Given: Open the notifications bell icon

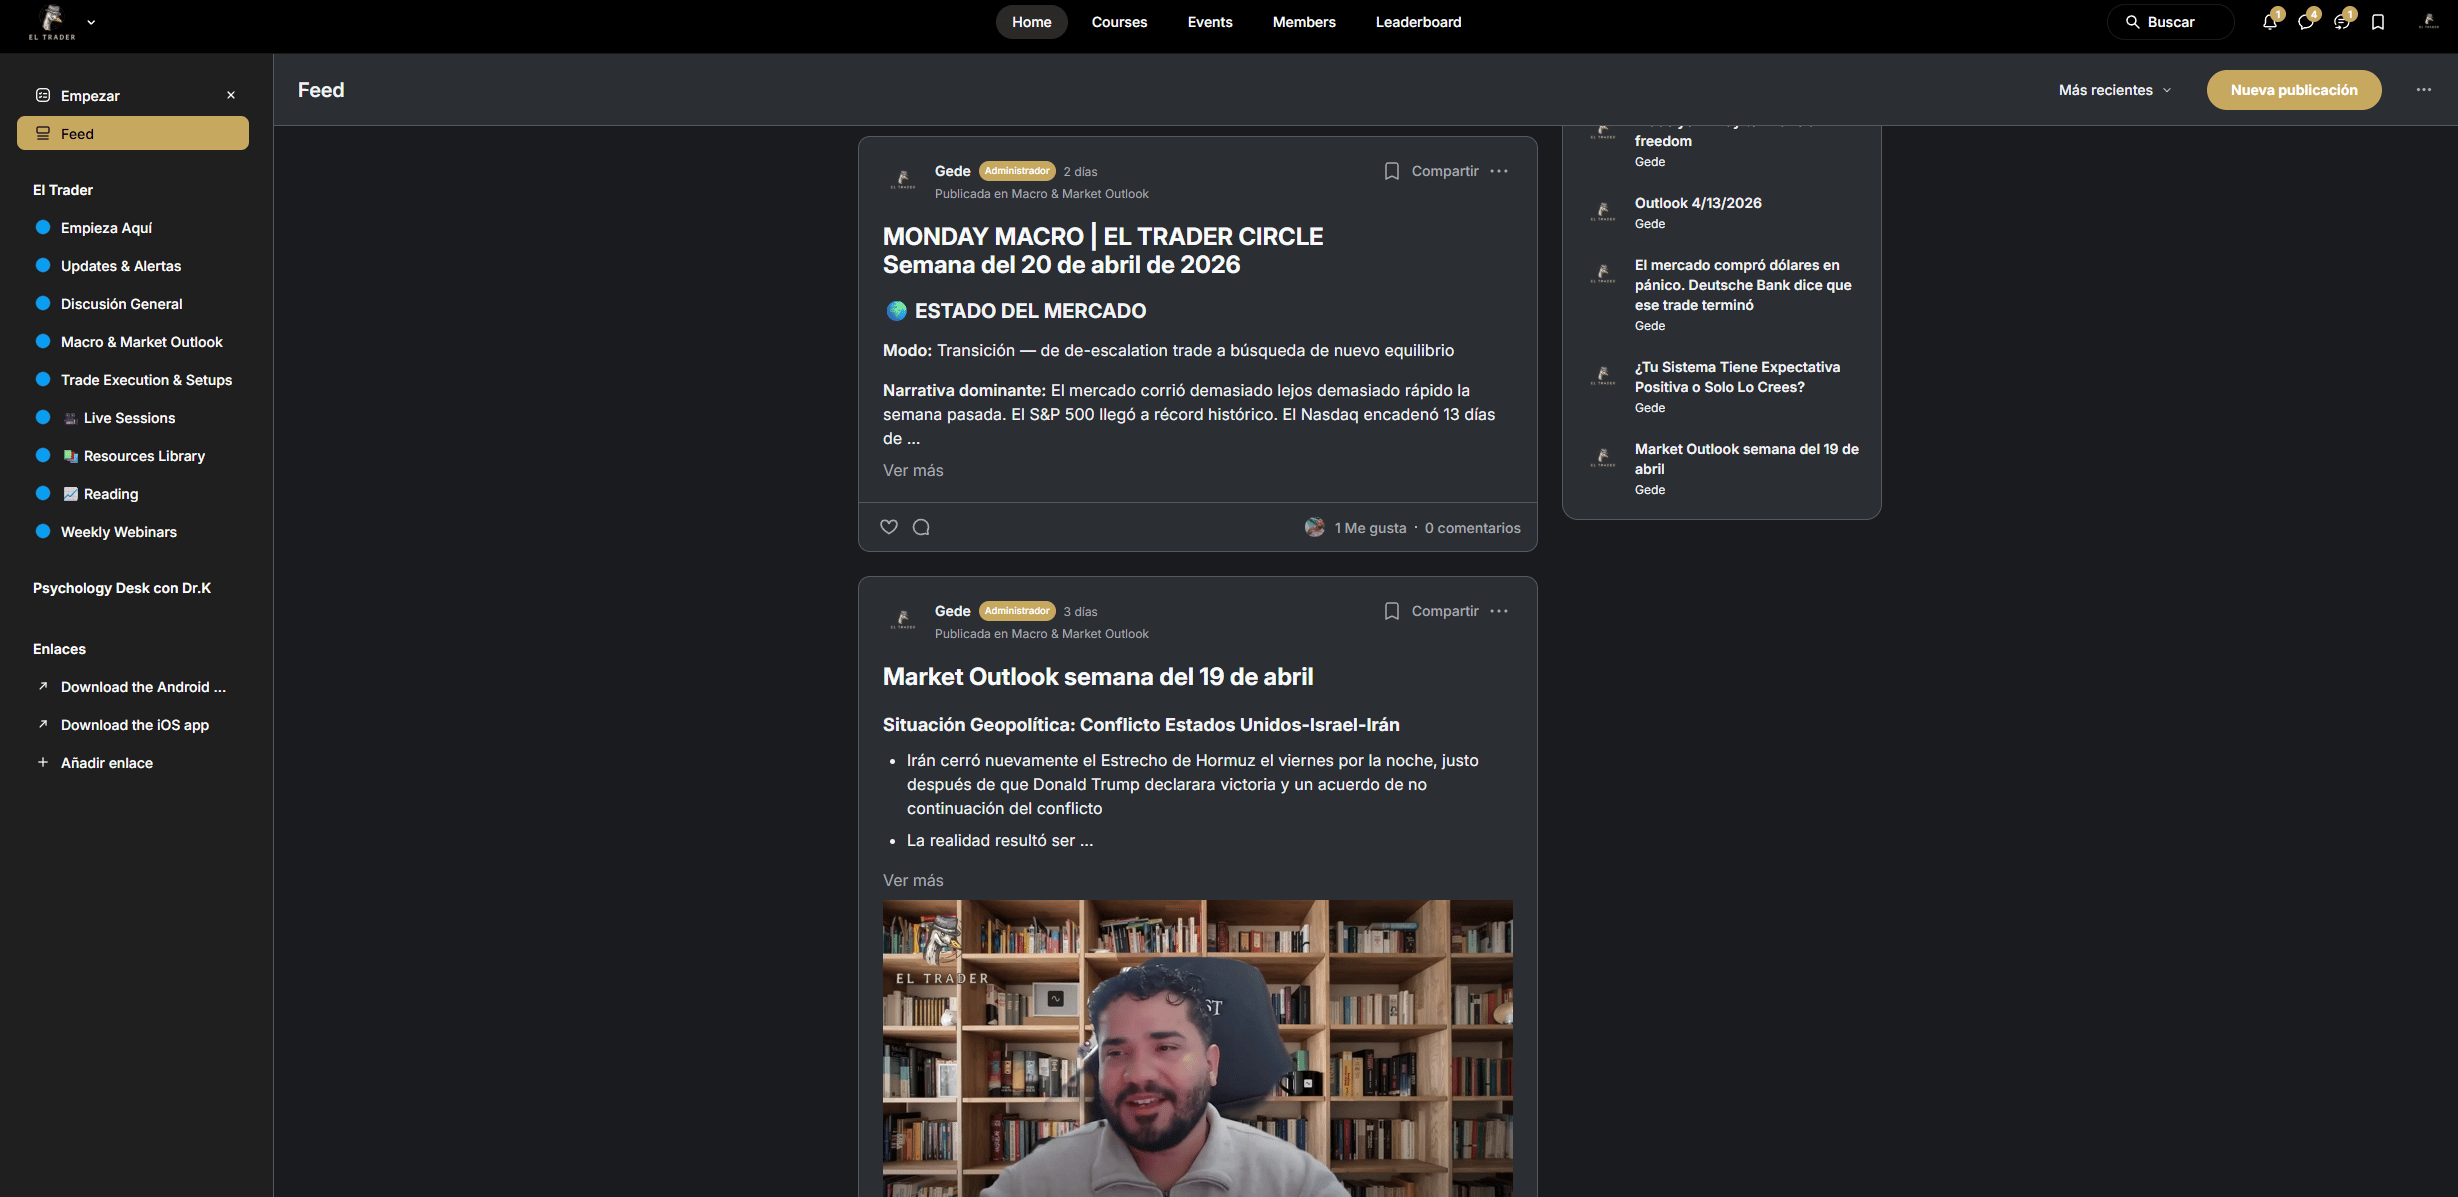Looking at the screenshot, I should pos(2269,22).
